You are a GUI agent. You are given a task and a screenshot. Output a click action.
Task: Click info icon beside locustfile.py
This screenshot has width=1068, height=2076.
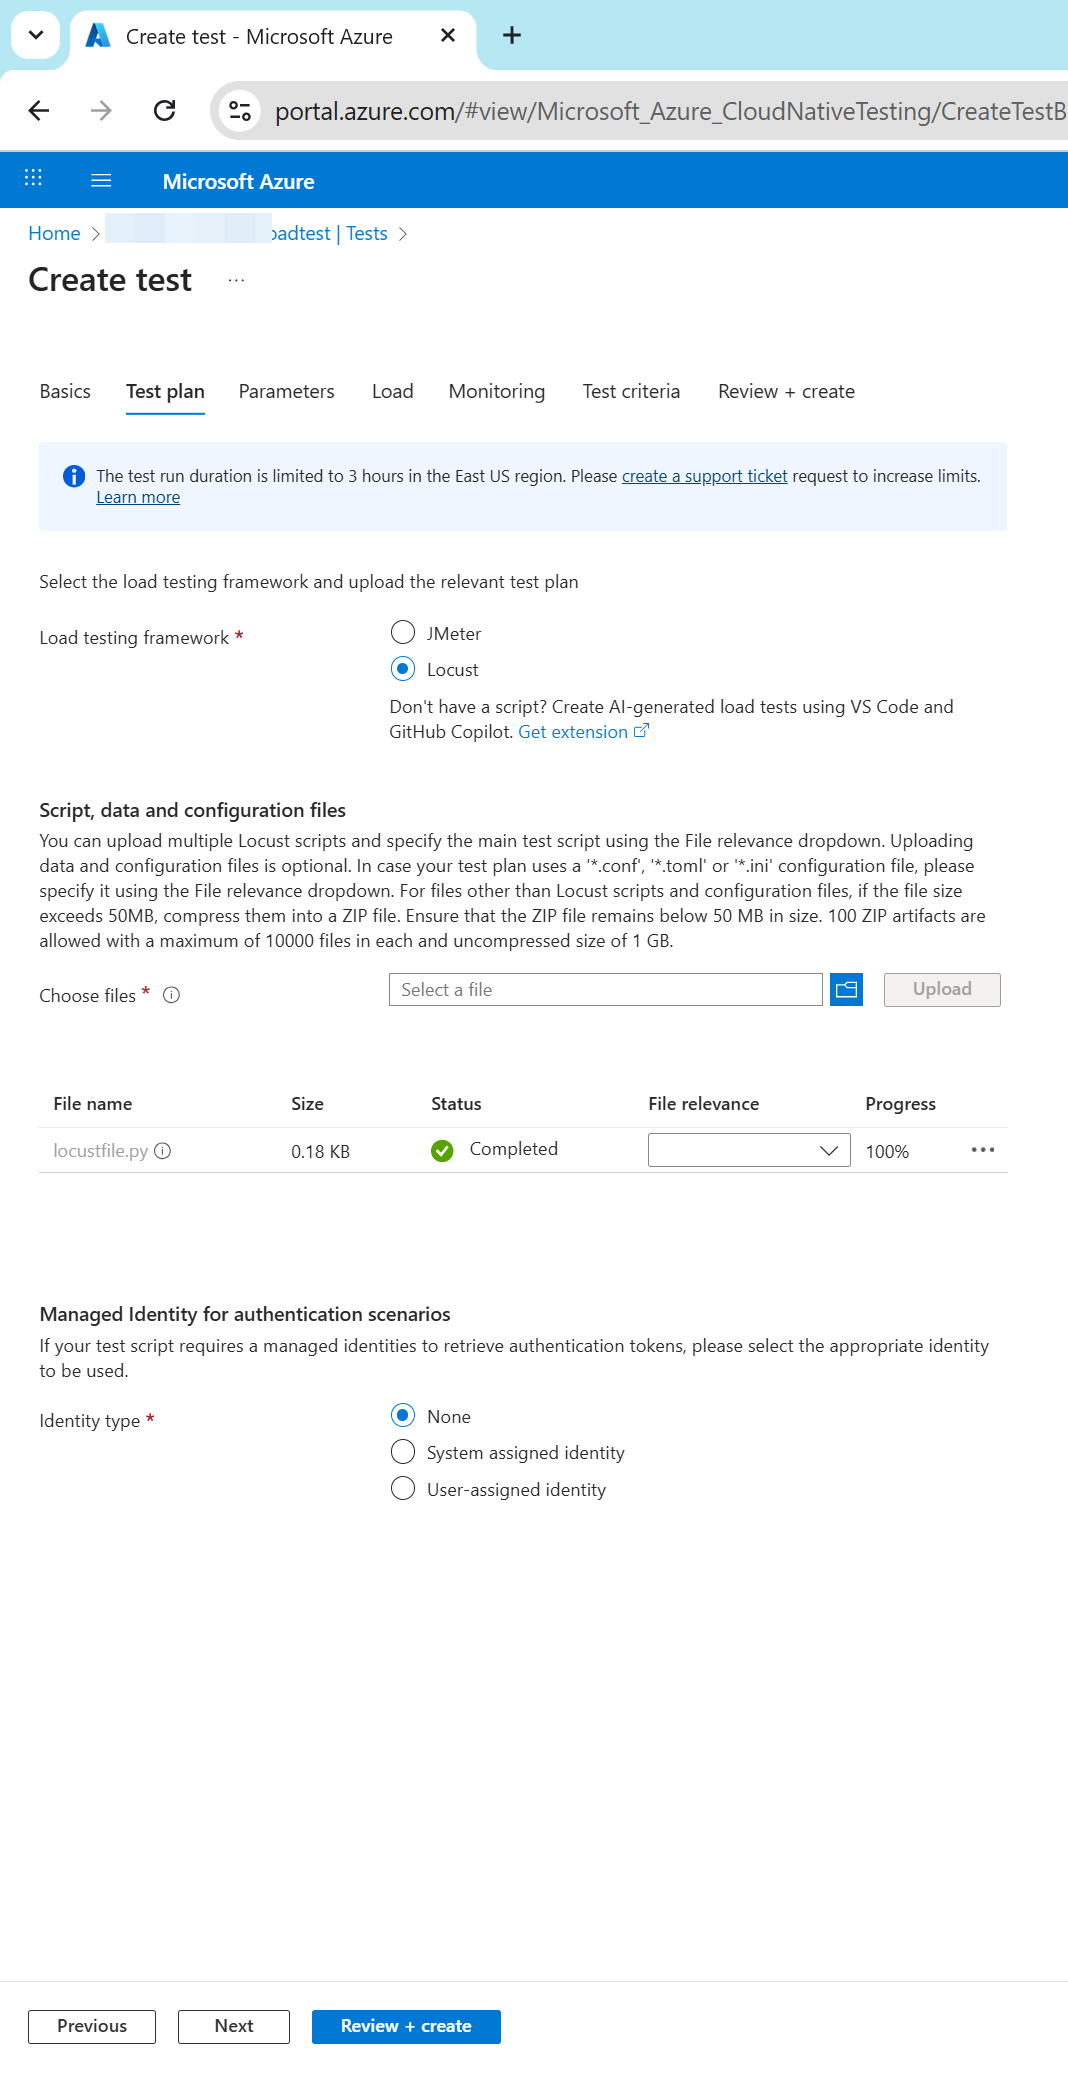(163, 1151)
